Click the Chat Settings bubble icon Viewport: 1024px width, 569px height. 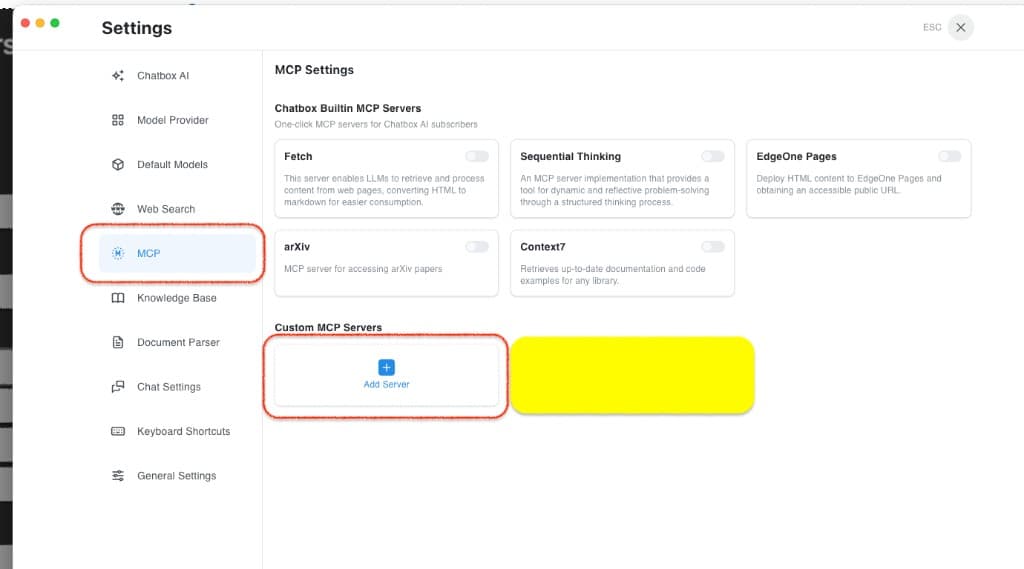tap(118, 387)
